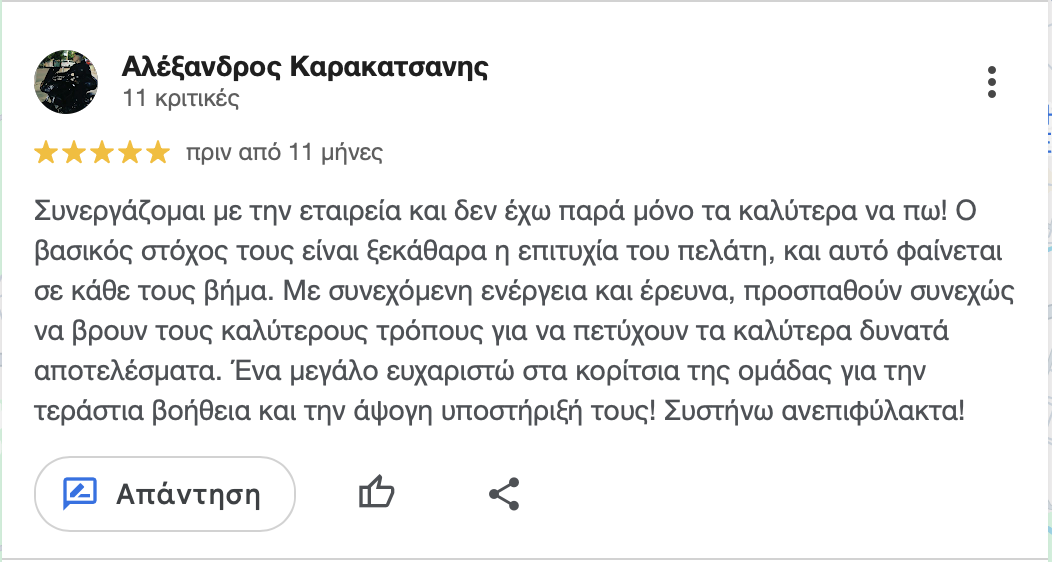1052x562 pixels.
Task: Click the second rating star
Action: tap(74, 153)
